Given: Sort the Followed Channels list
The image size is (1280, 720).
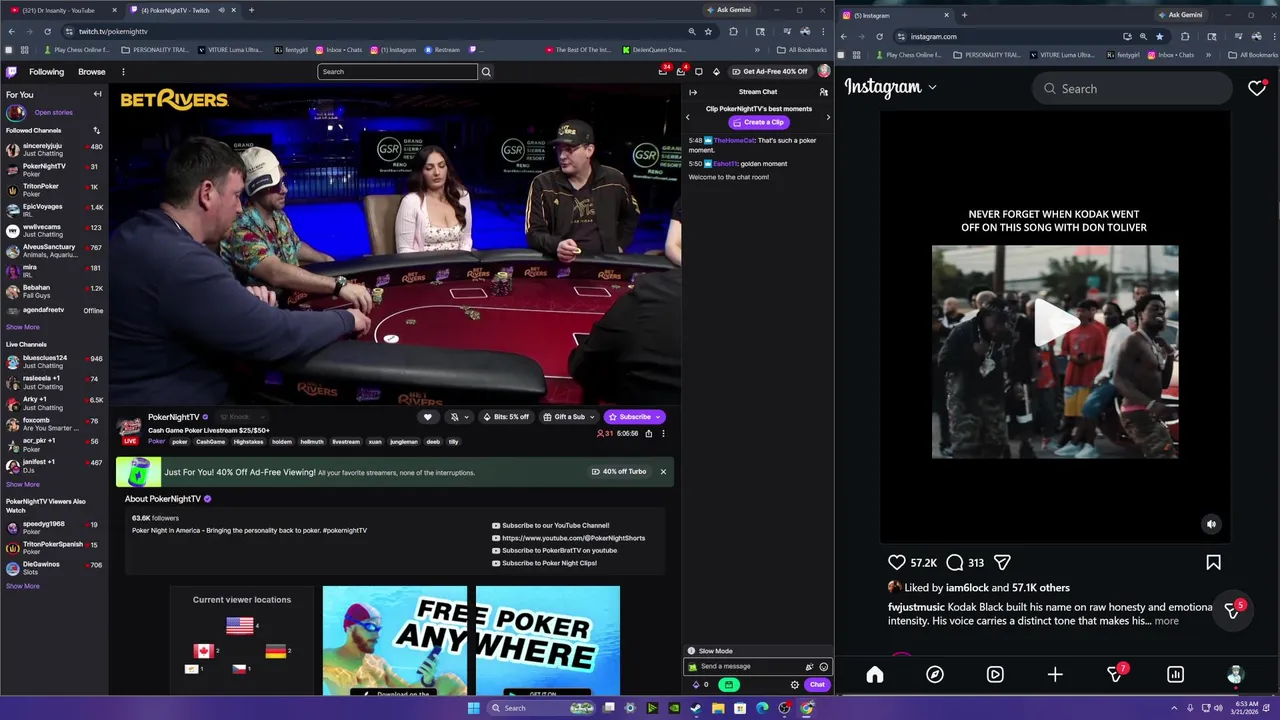Looking at the screenshot, I should click(x=97, y=130).
